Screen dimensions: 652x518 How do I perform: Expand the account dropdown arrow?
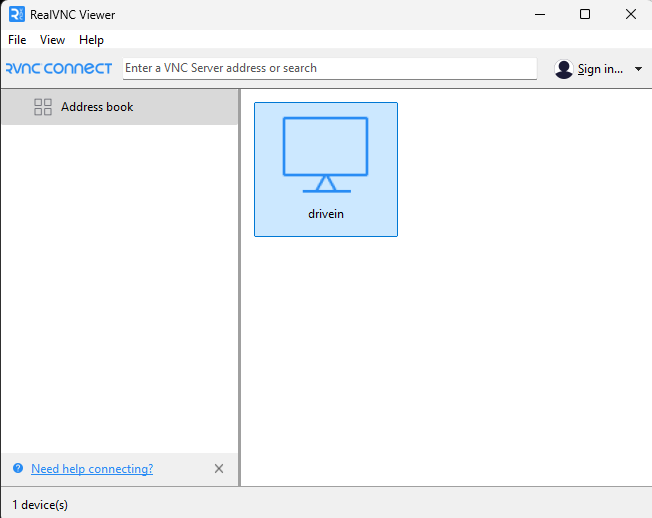[x=639, y=69]
